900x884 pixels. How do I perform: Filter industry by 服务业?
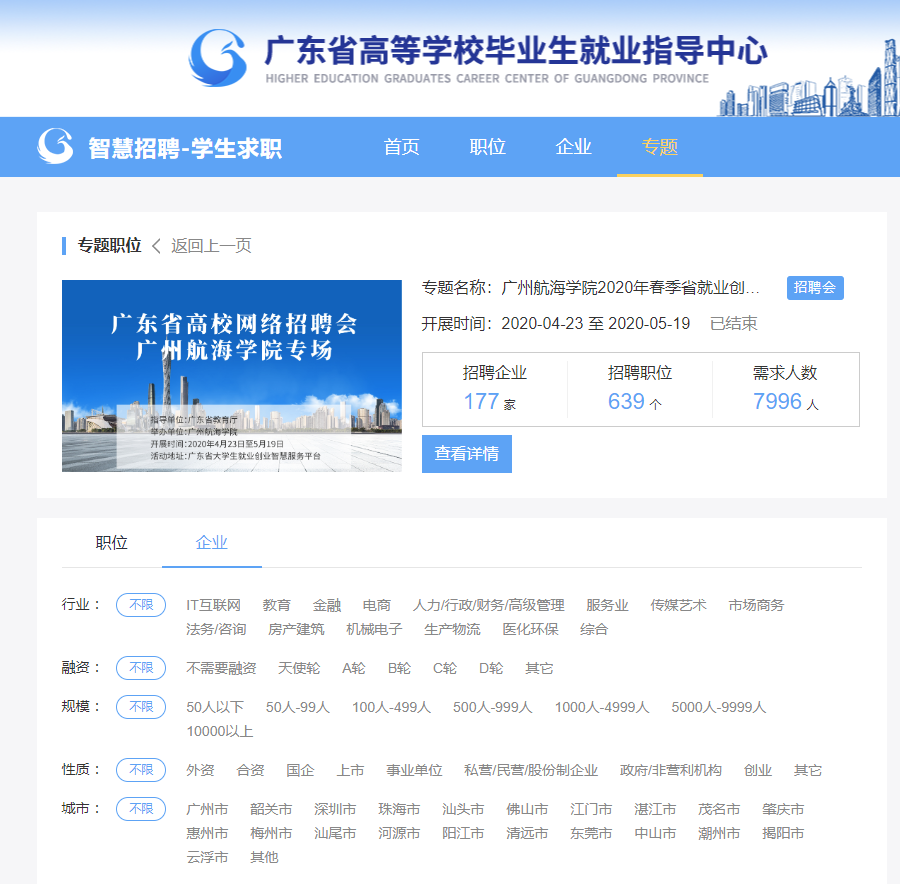click(x=607, y=606)
